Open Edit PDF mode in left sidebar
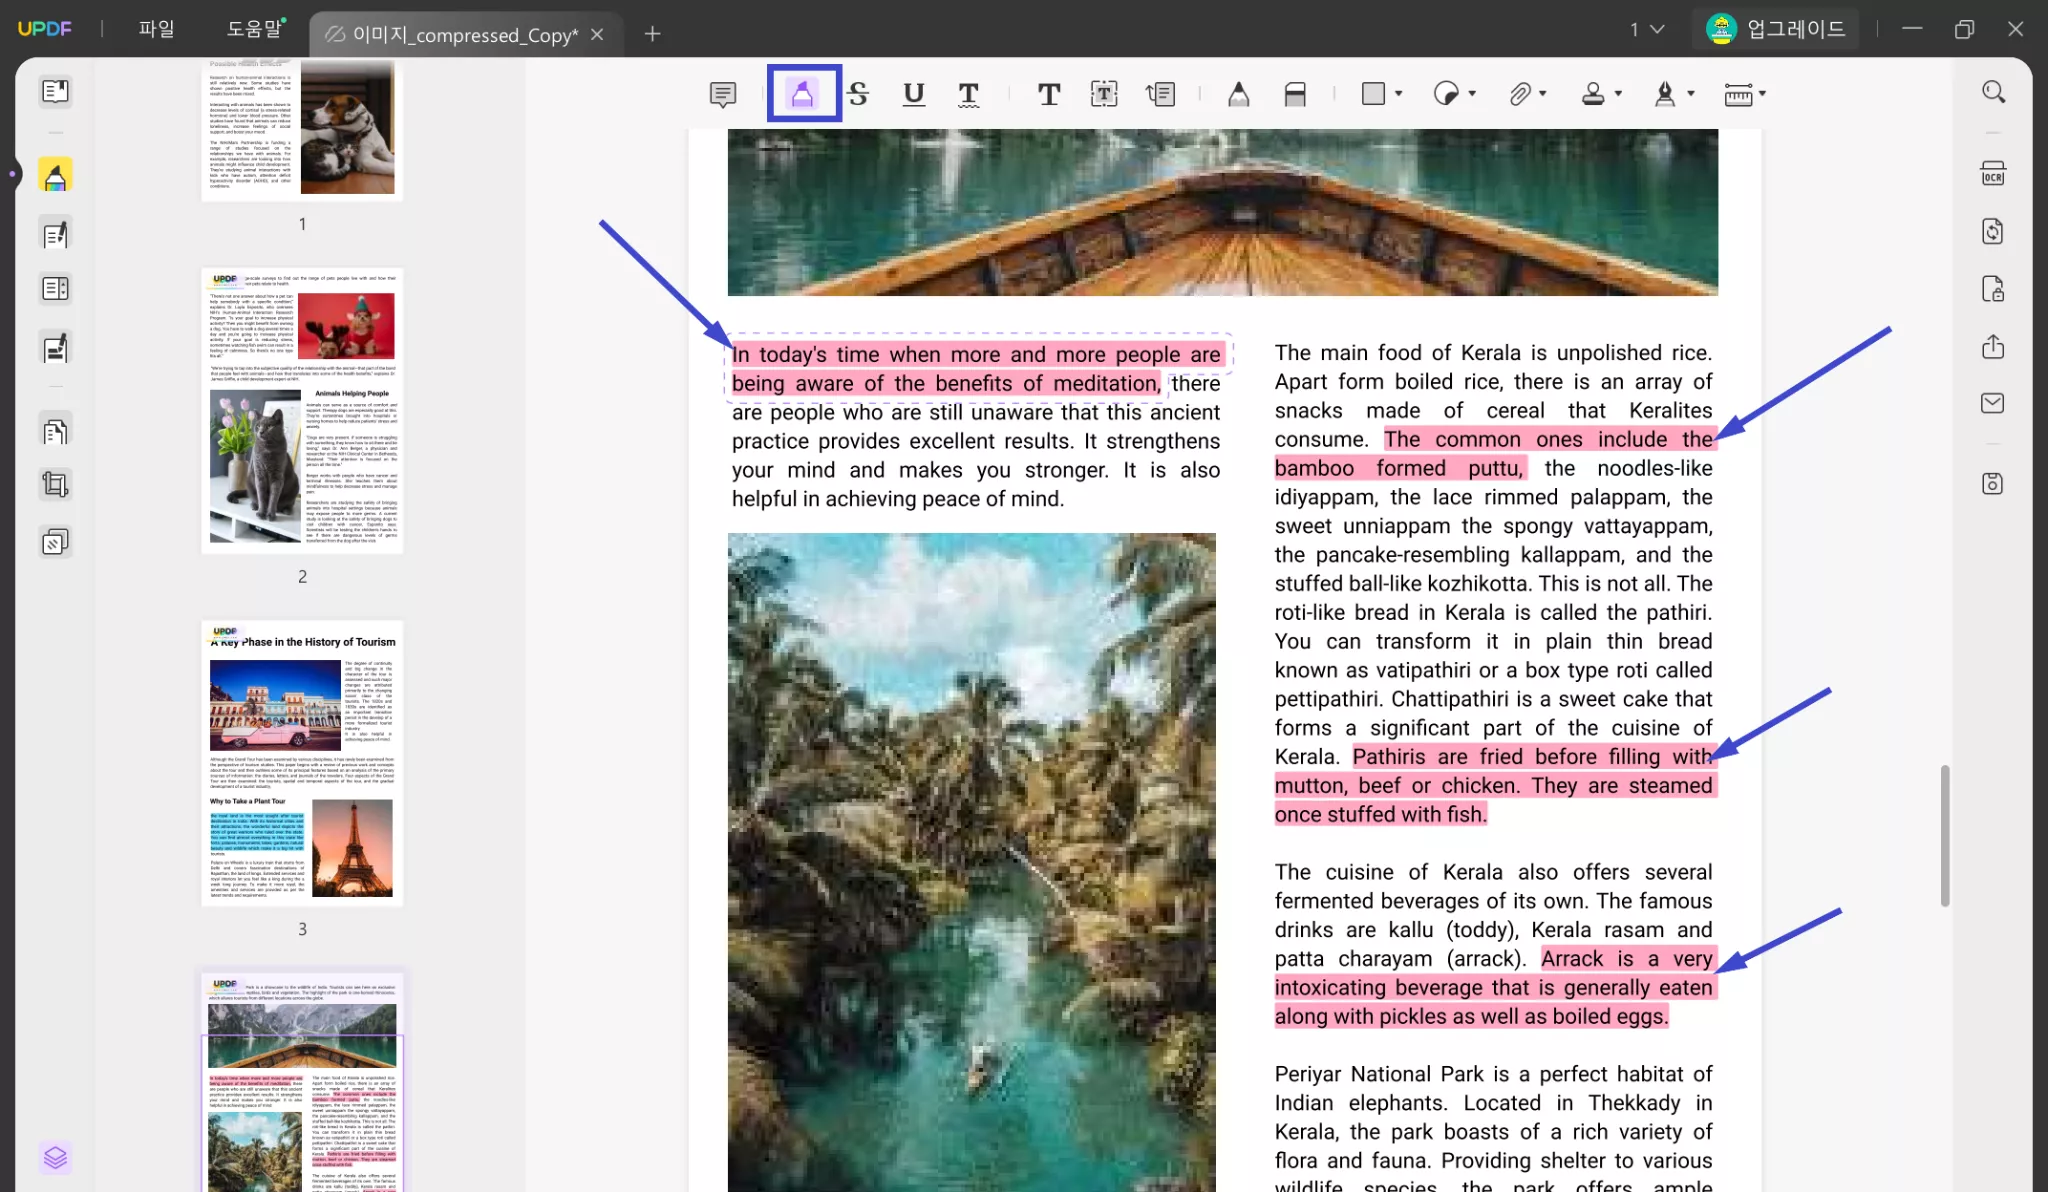Viewport: 2048px width, 1192px height. 55,235
